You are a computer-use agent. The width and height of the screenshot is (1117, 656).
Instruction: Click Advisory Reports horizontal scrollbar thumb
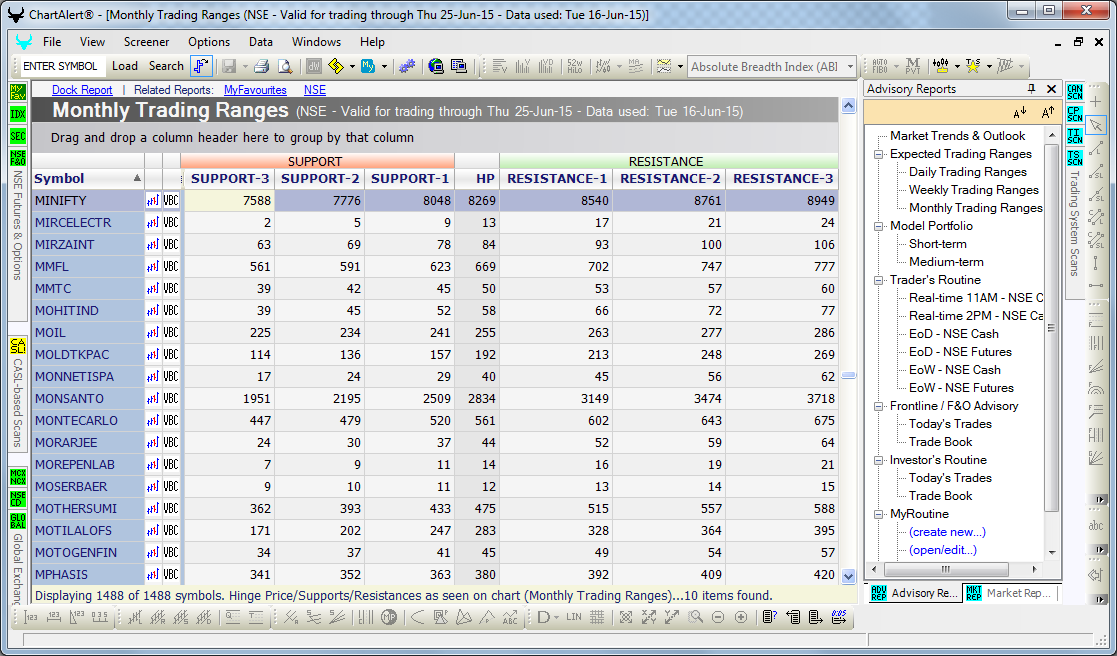tap(946, 569)
